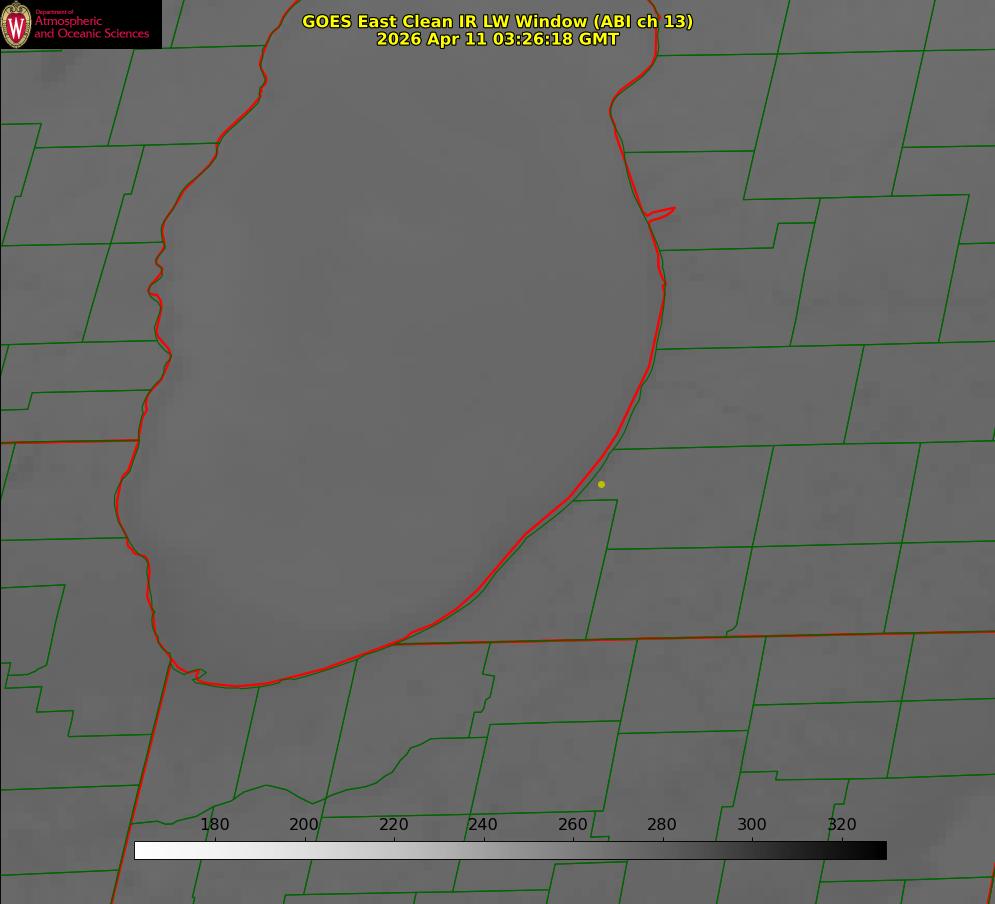Click the mid-gray center of the colorbar
The width and height of the screenshot is (995, 904).
[x=510, y=851]
